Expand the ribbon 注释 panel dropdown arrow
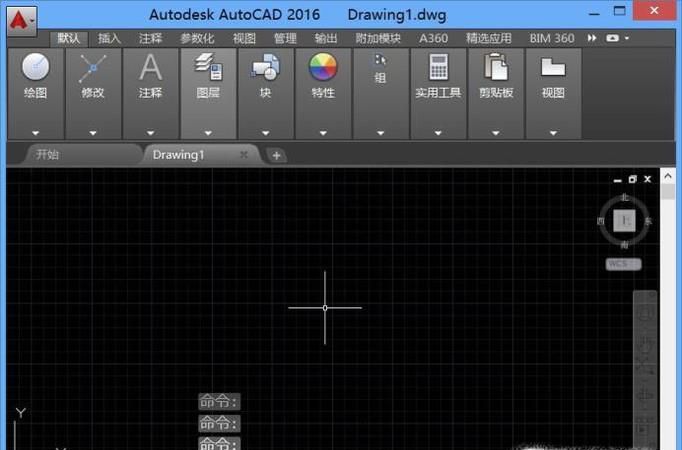The image size is (682, 450). click(x=150, y=133)
